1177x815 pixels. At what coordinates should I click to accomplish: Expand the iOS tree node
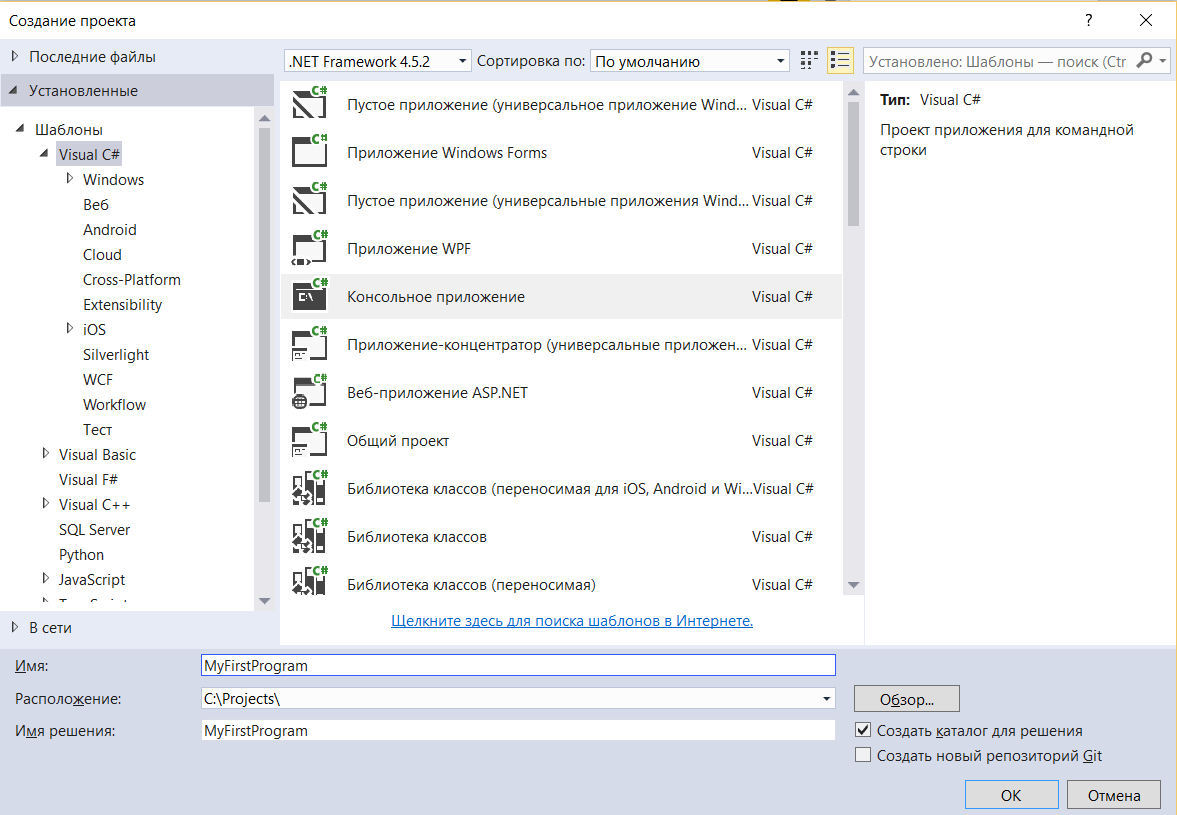[x=70, y=329]
